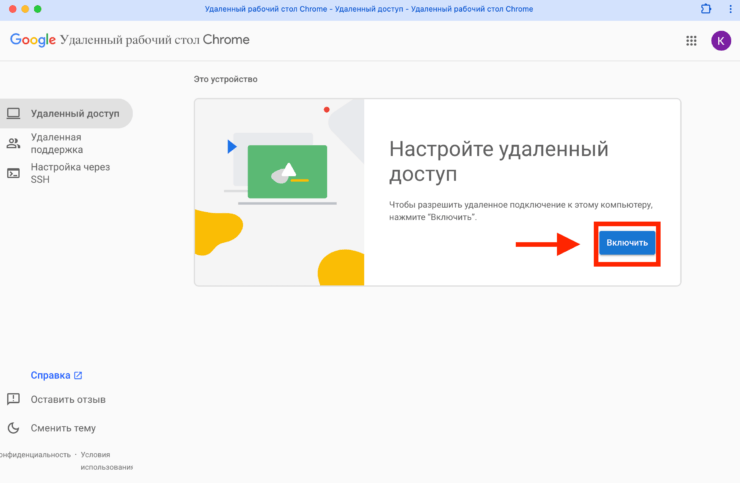Click Оставить отзыв feedback item
The width and height of the screenshot is (740, 483).
[68, 399]
